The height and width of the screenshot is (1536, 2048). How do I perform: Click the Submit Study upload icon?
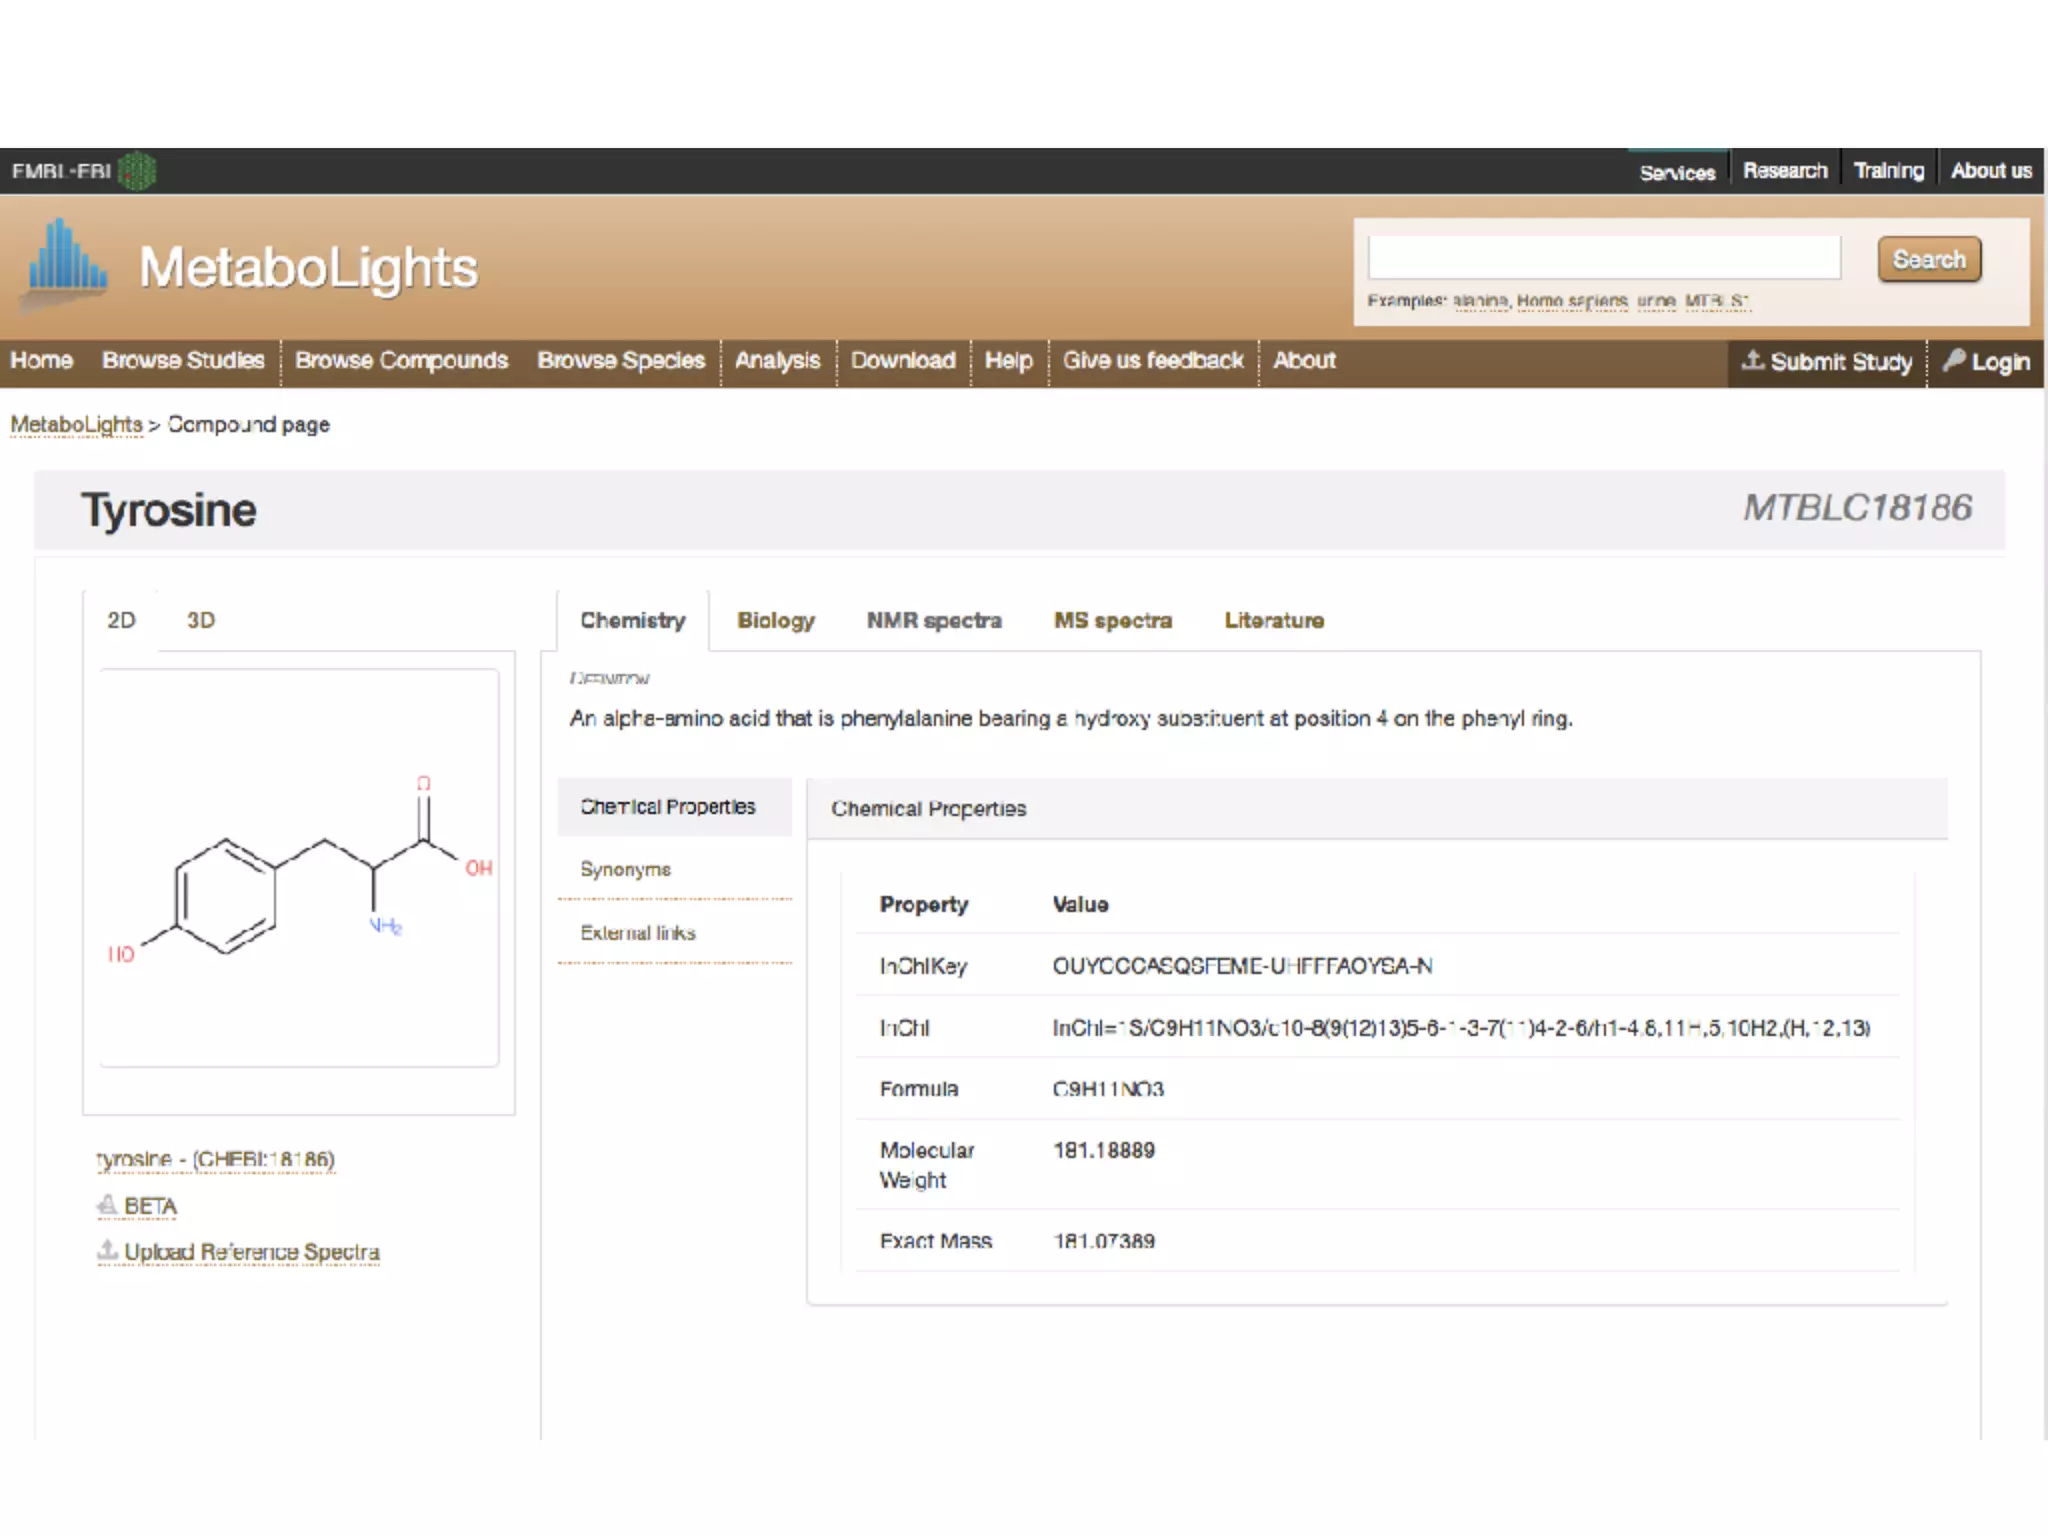tap(1752, 360)
